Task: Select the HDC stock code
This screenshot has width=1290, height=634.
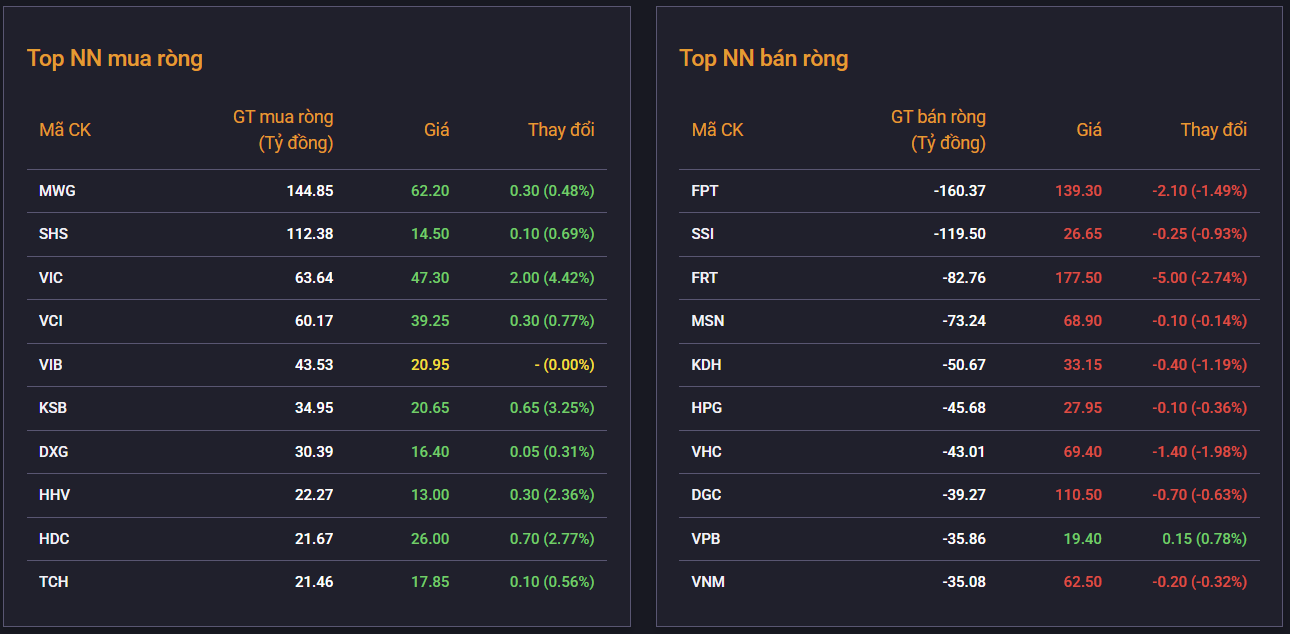Action: (x=54, y=539)
